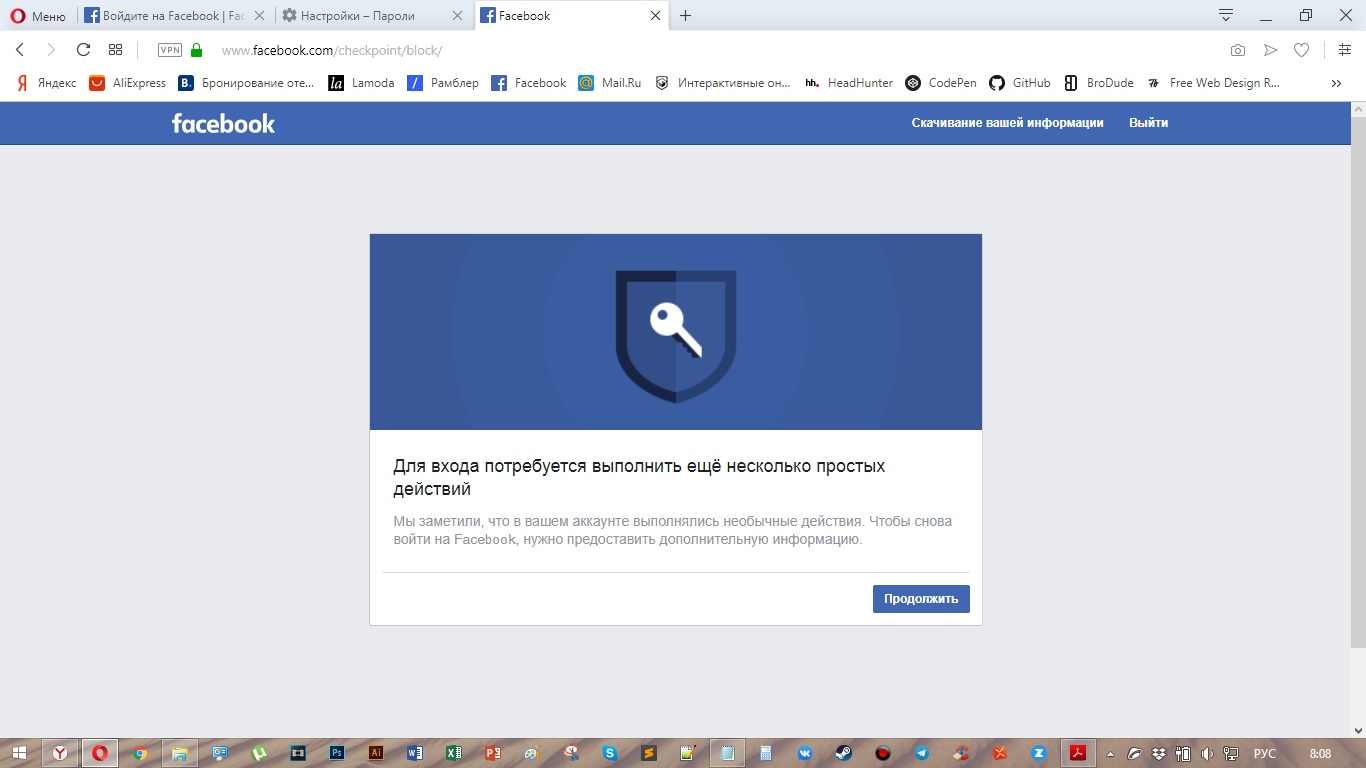Screen dimensions: 1366x768
Task: Open the tab menu icon in title bar
Action: click(1225, 15)
